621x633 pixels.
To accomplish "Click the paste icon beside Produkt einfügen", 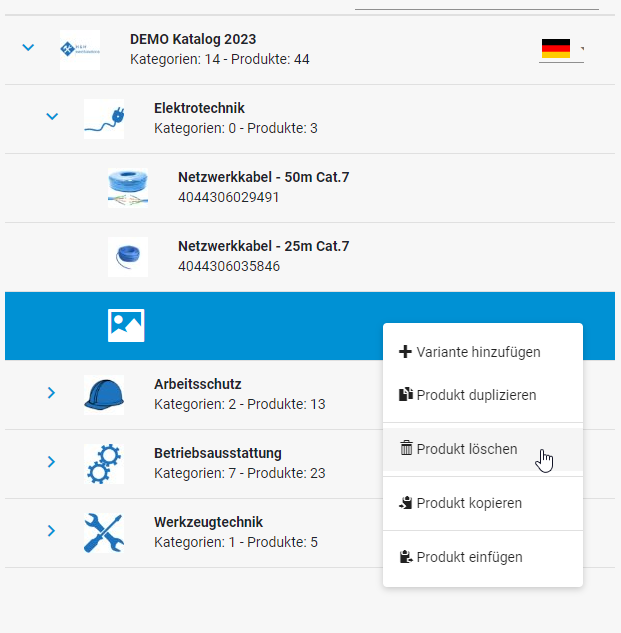I will coord(406,557).
